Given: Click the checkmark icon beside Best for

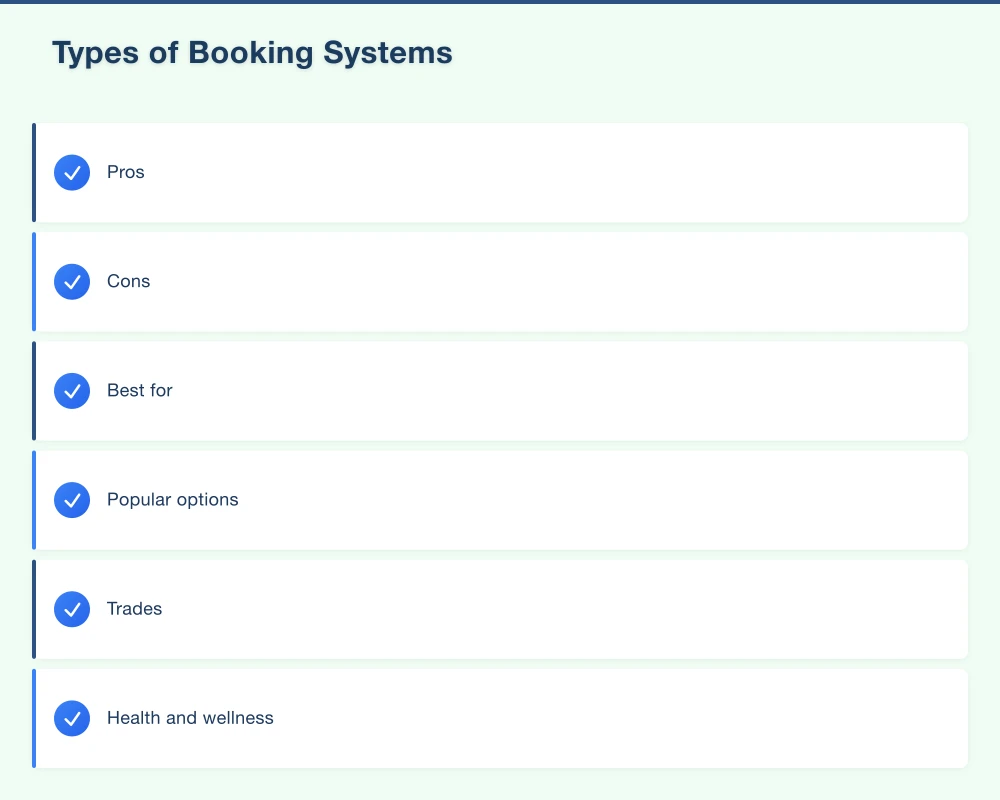Looking at the screenshot, I should pos(72,391).
